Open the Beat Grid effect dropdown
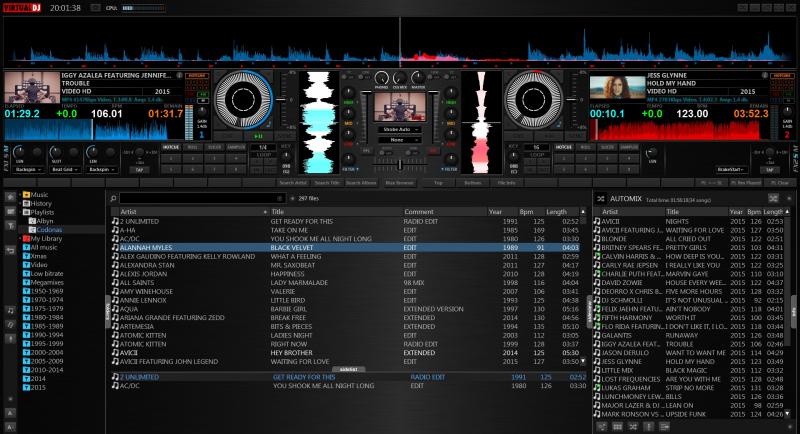The height and width of the screenshot is (434, 800). pos(65,169)
